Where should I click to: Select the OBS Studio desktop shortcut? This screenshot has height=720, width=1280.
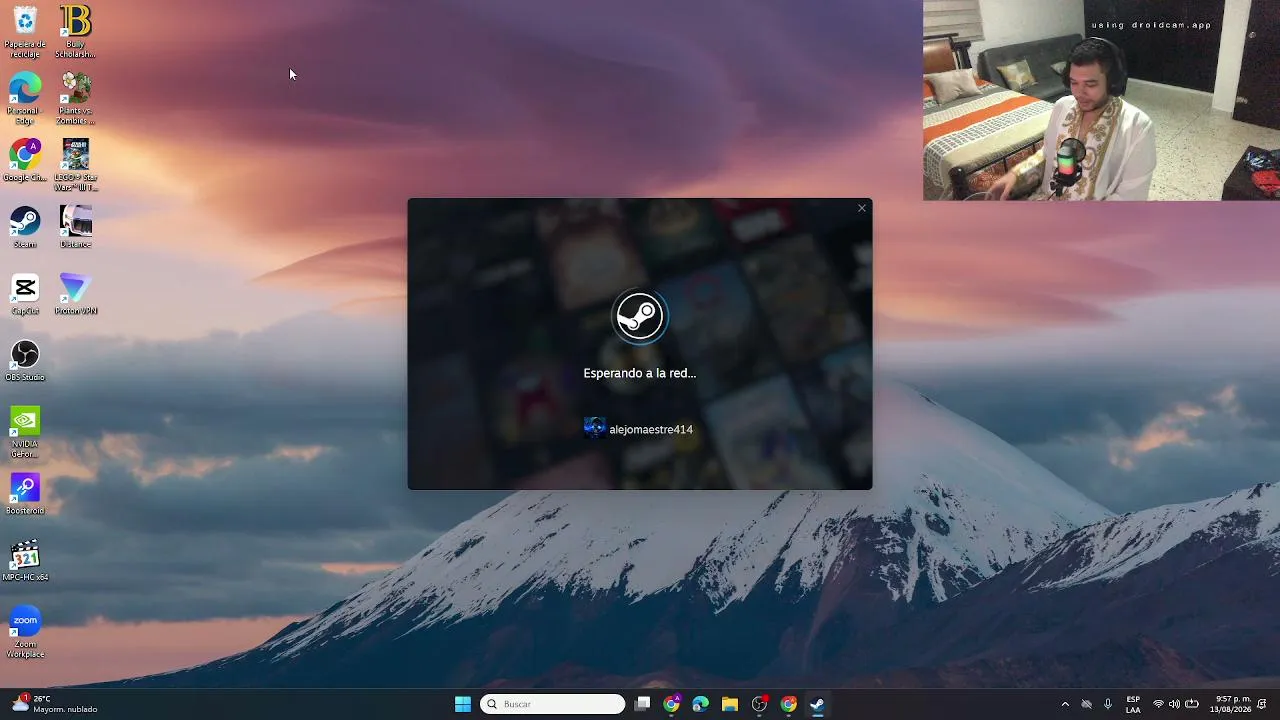[25, 361]
